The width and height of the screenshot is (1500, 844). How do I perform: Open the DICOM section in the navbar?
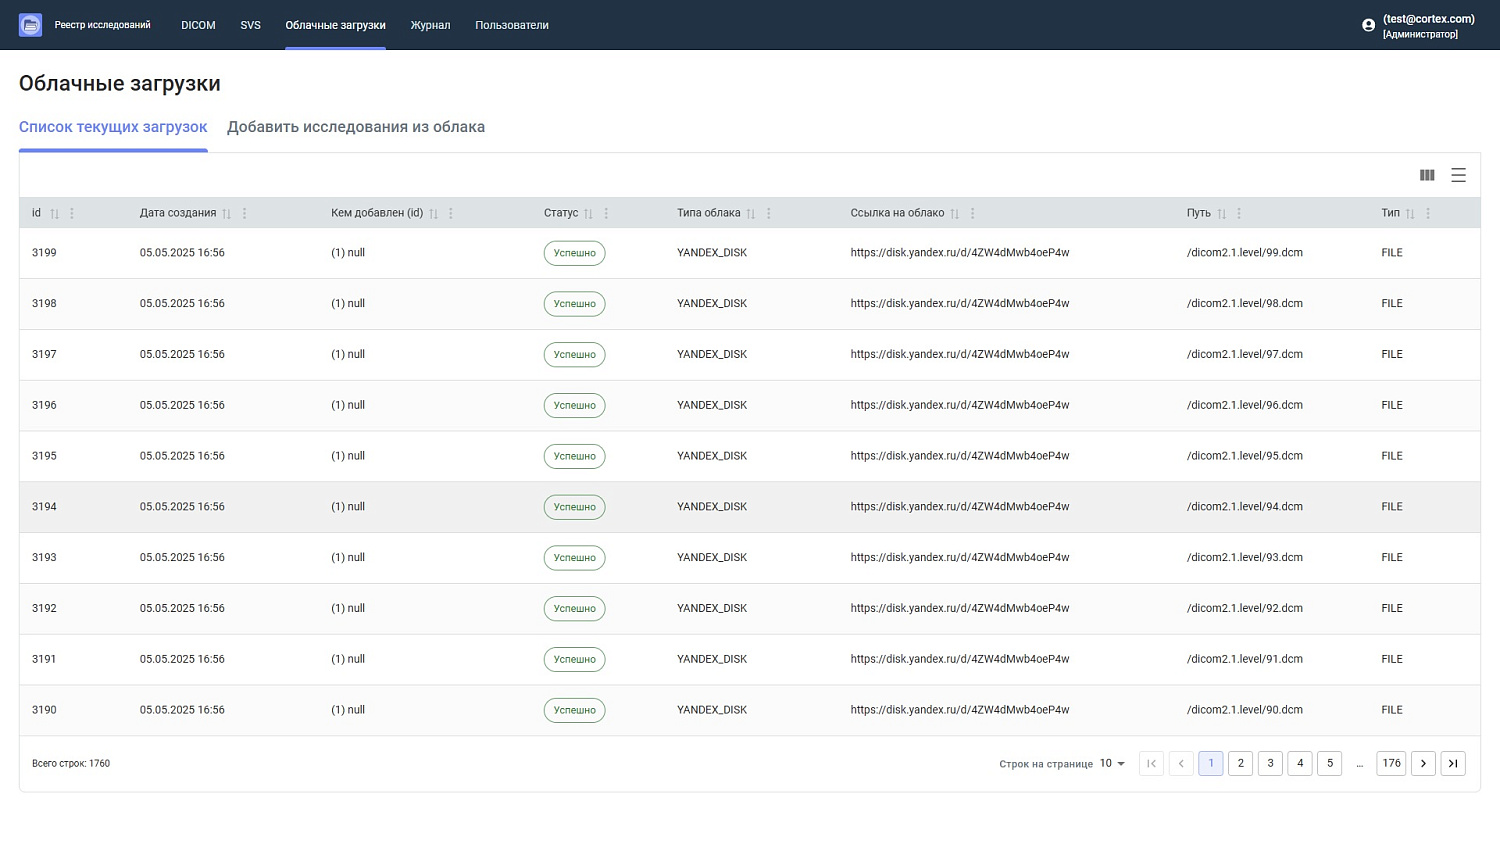198,25
